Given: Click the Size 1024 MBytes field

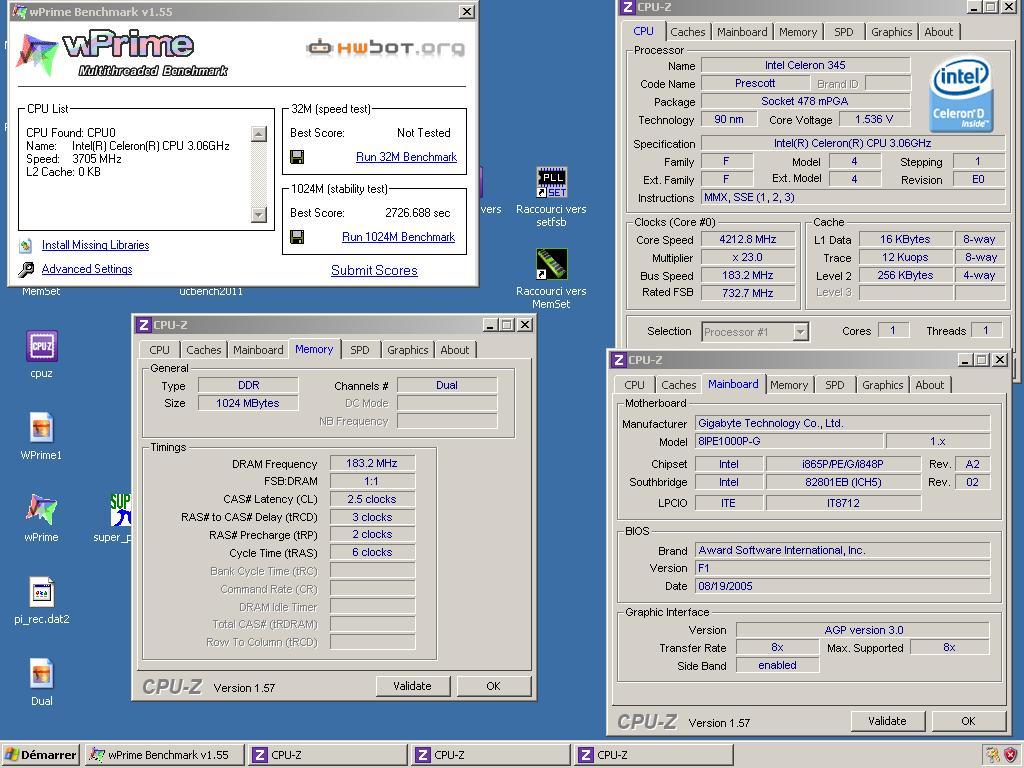Looking at the screenshot, I should point(248,403).
